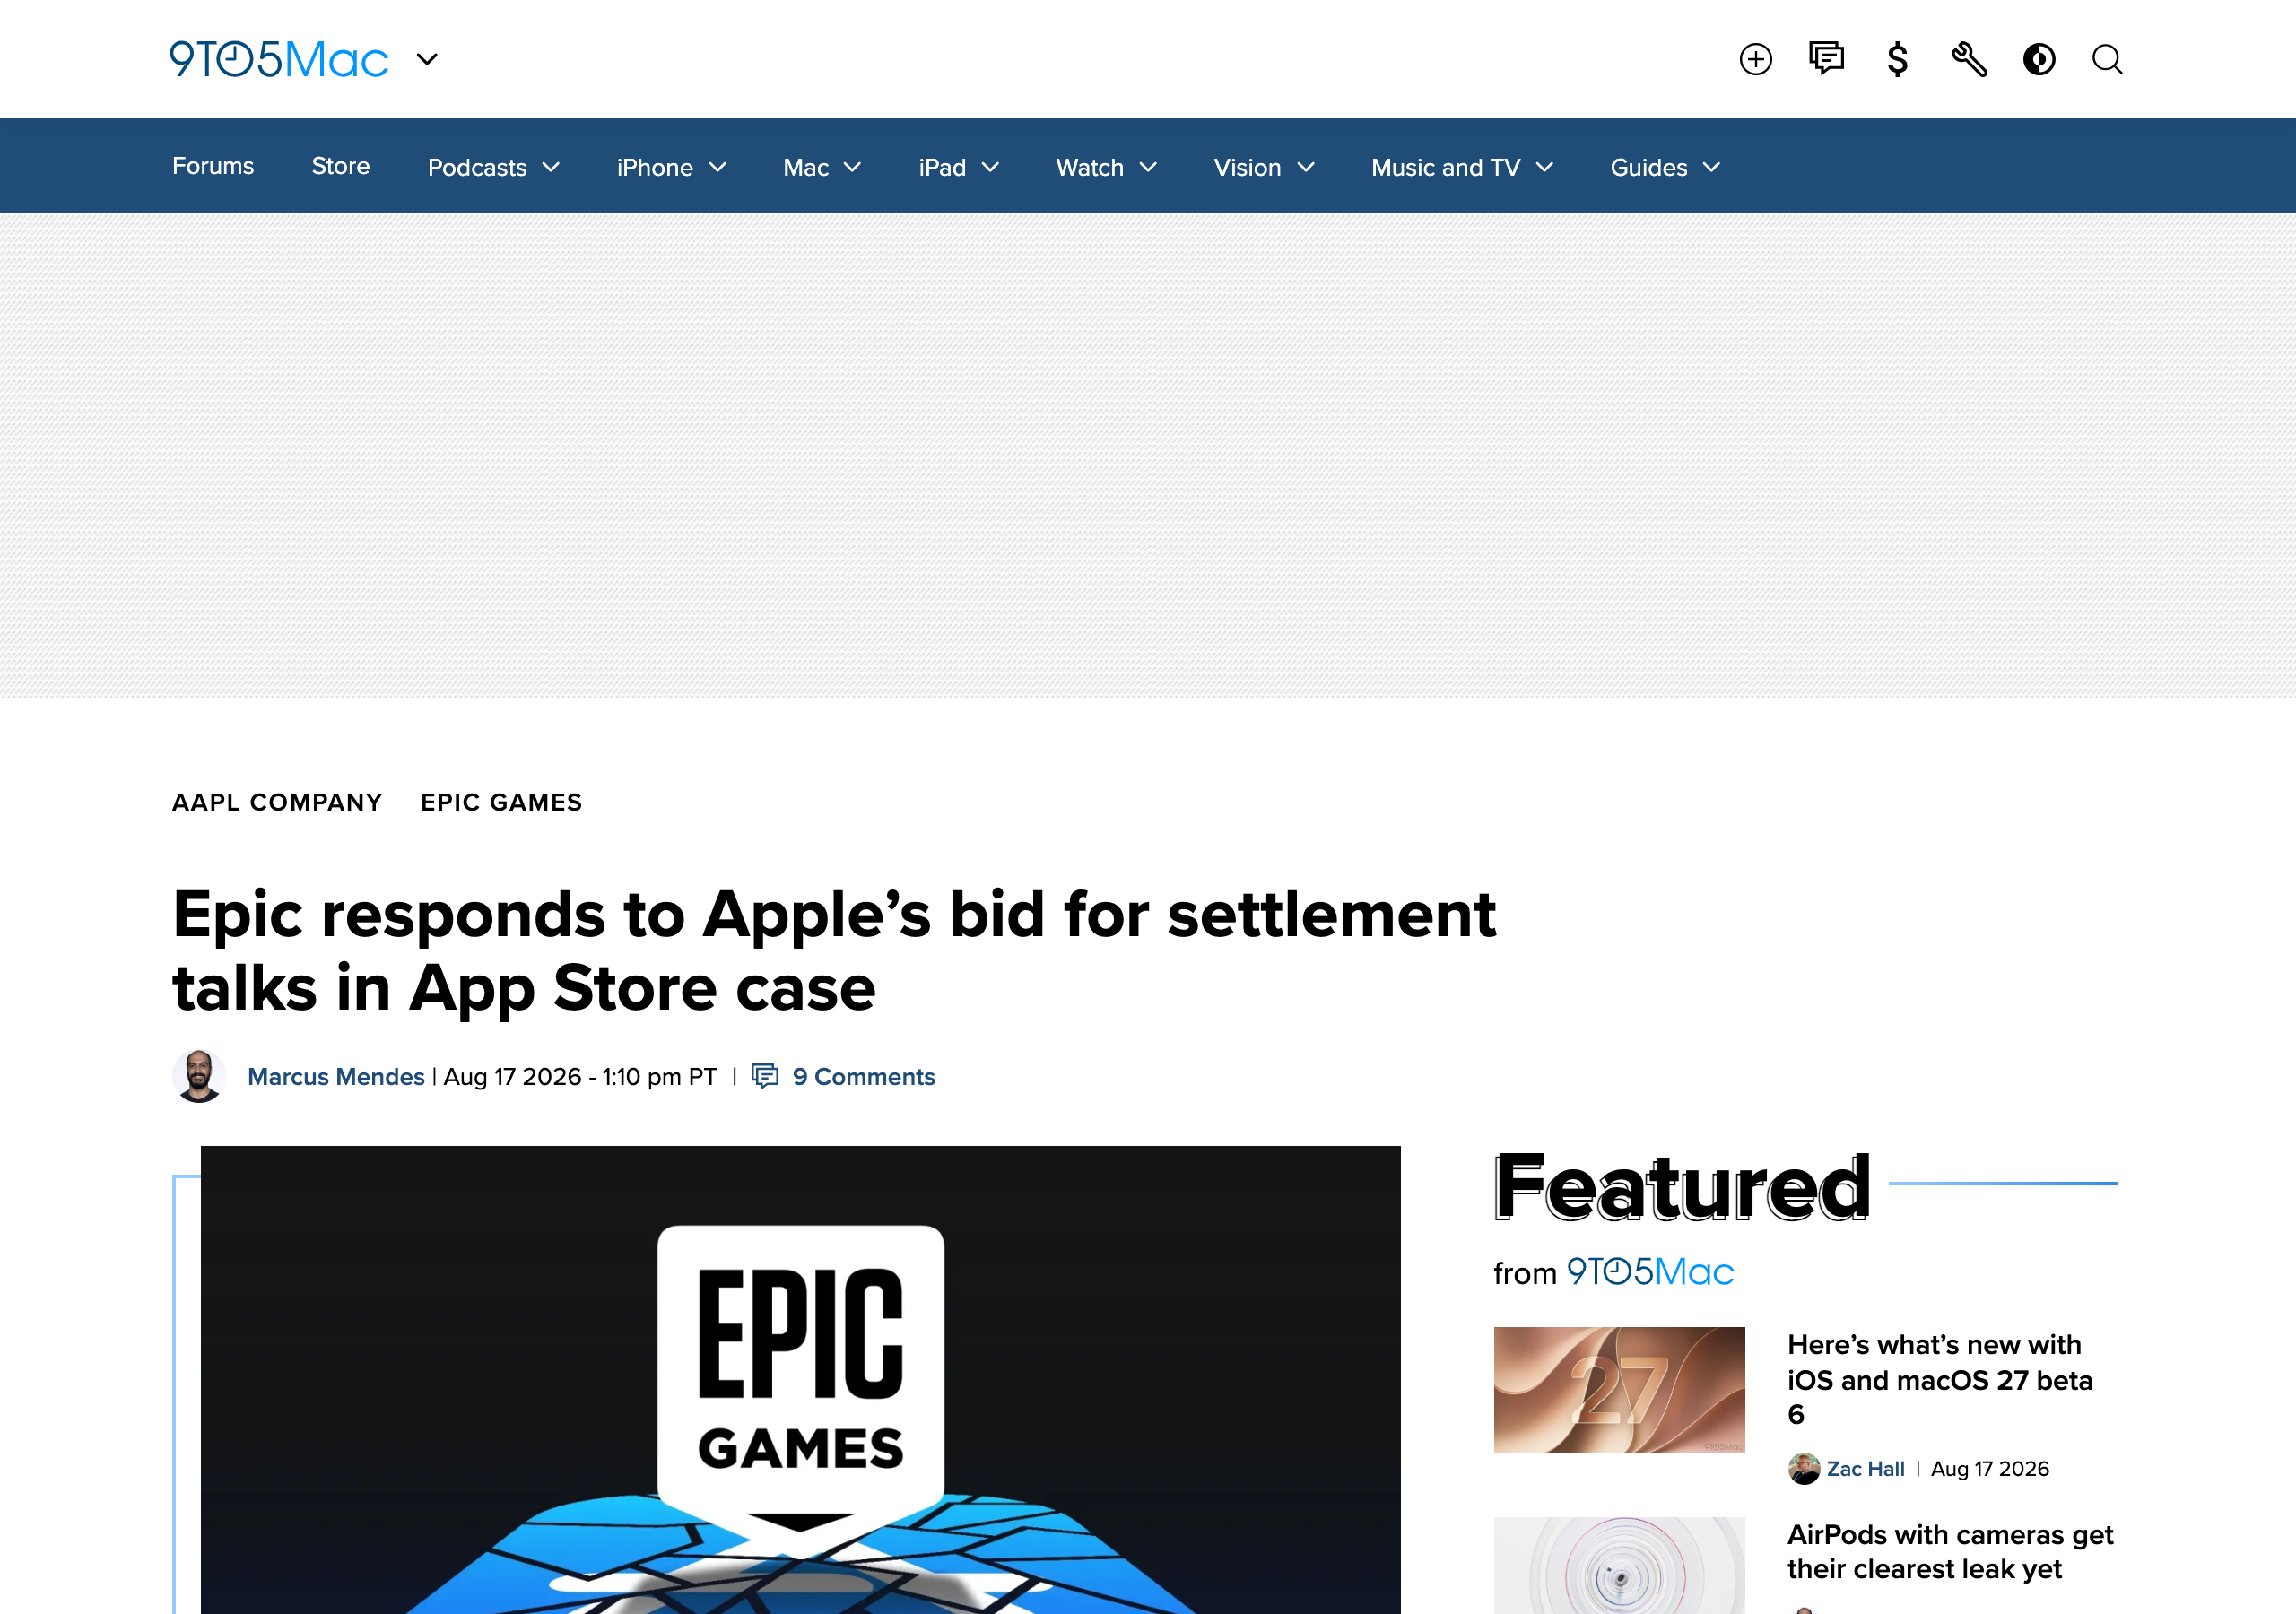Expand the Watch dropdown arrow
This screenshot has height=1614, width=2296.
[x=1149, y=167]
